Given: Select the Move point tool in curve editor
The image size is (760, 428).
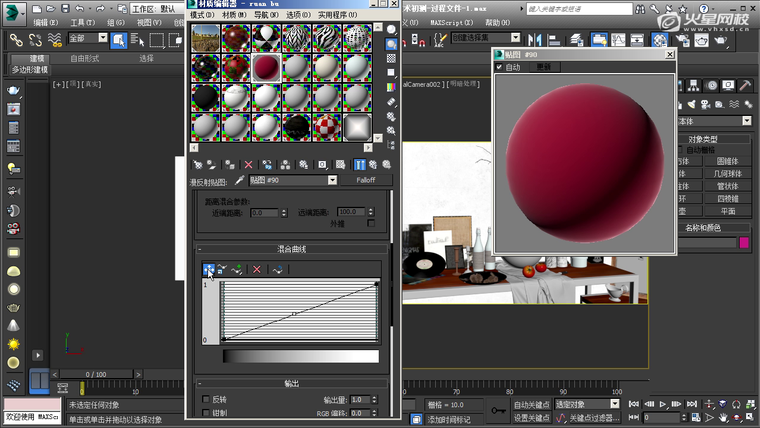Looking at the screenshot, I should (209, 269).
